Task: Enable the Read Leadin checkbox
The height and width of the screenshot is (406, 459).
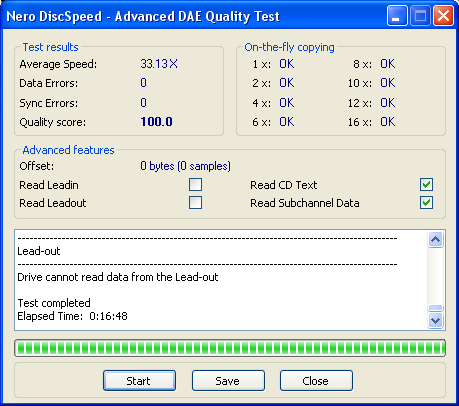Action: 195,184
